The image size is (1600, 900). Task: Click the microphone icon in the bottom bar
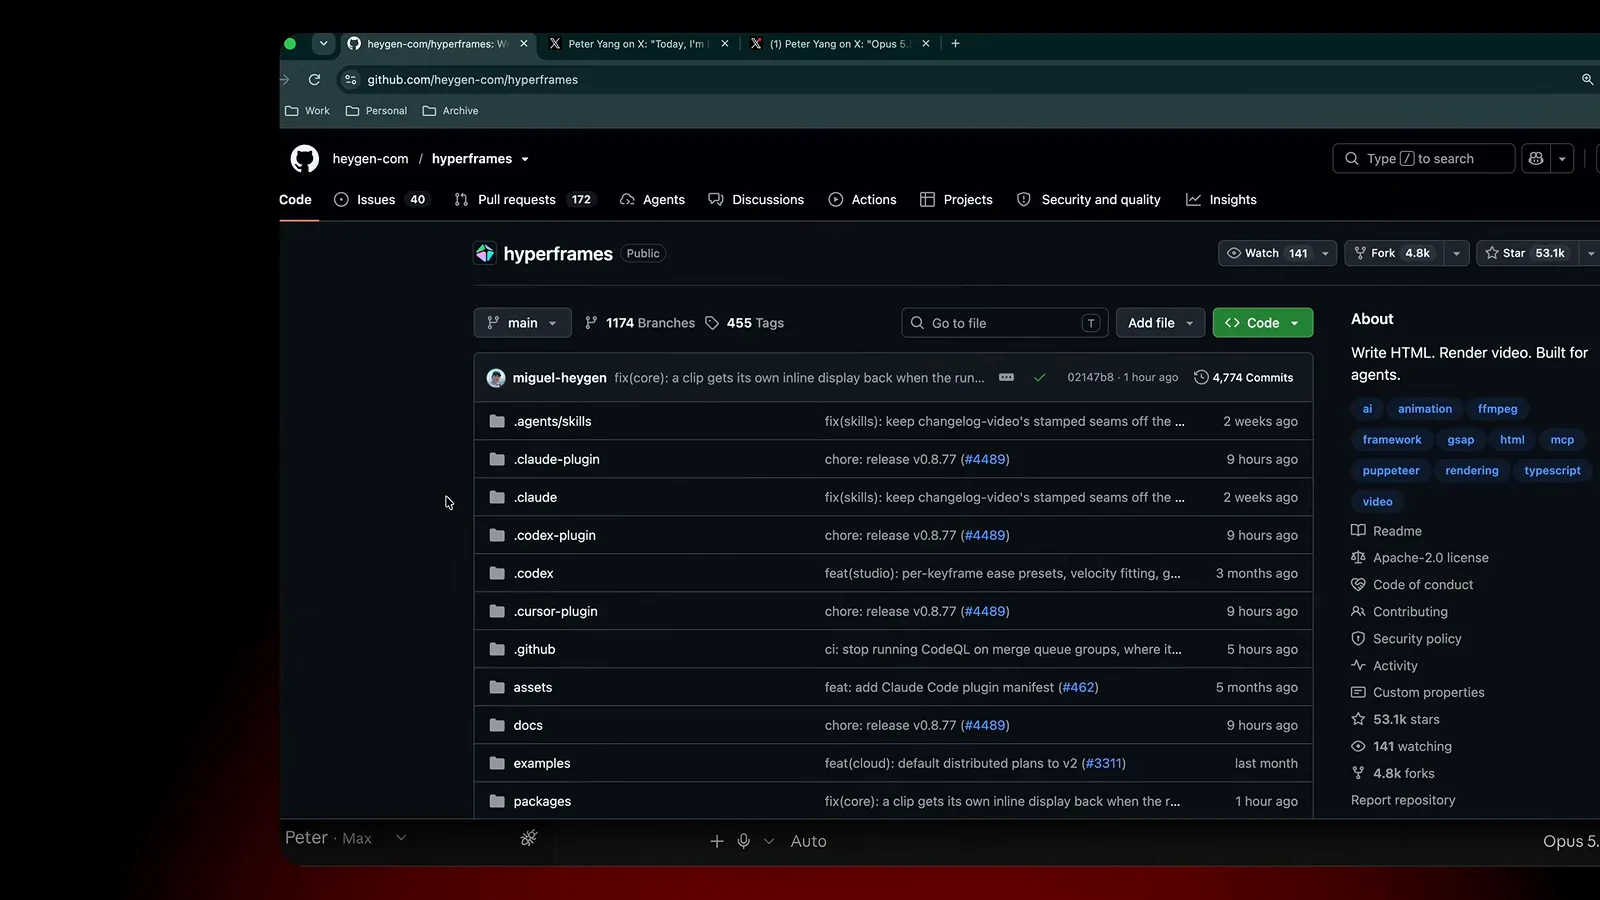pos(744,841)
